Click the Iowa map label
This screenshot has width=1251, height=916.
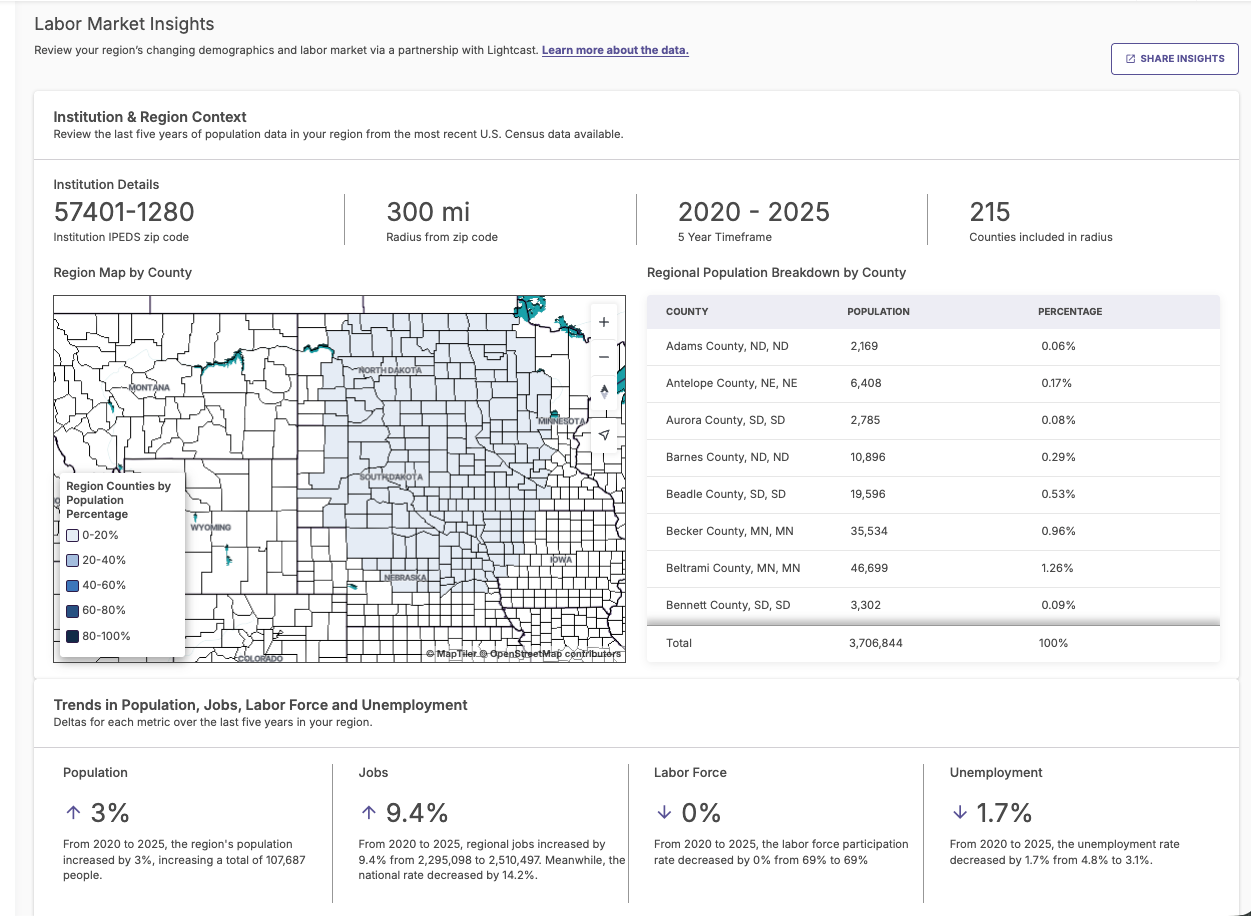point(561,560)
